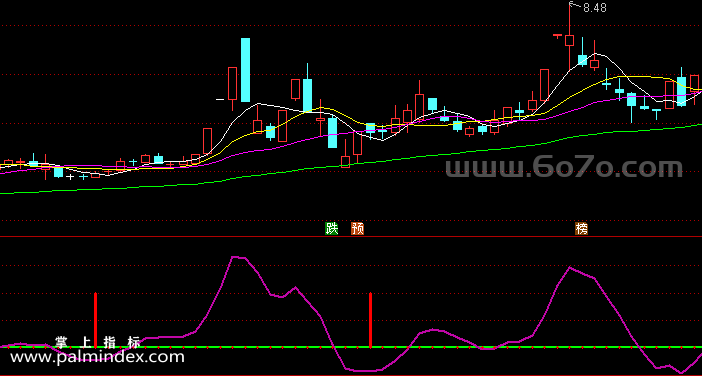This screenshot has height=376, width=702.
Task: Click the white cross doji candle near chart start
Action: coord(70,177)
